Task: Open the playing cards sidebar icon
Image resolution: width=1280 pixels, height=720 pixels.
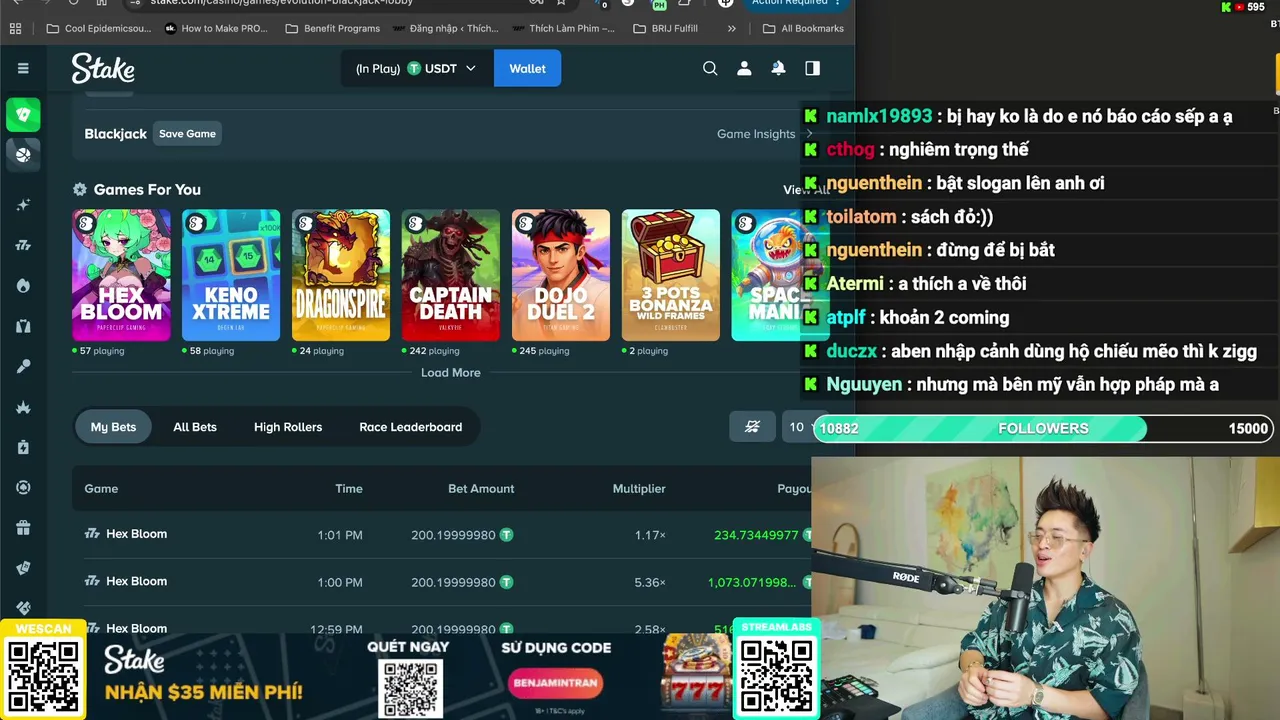Action: click(23, 568)
